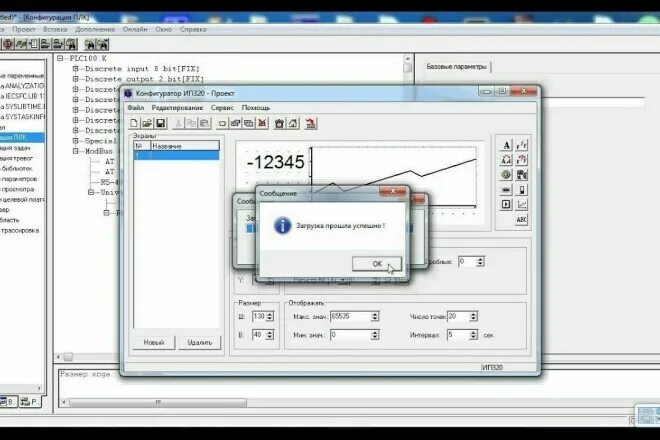Select the ABC tool in element palette
660x440 pixels.
click(521, 219)
